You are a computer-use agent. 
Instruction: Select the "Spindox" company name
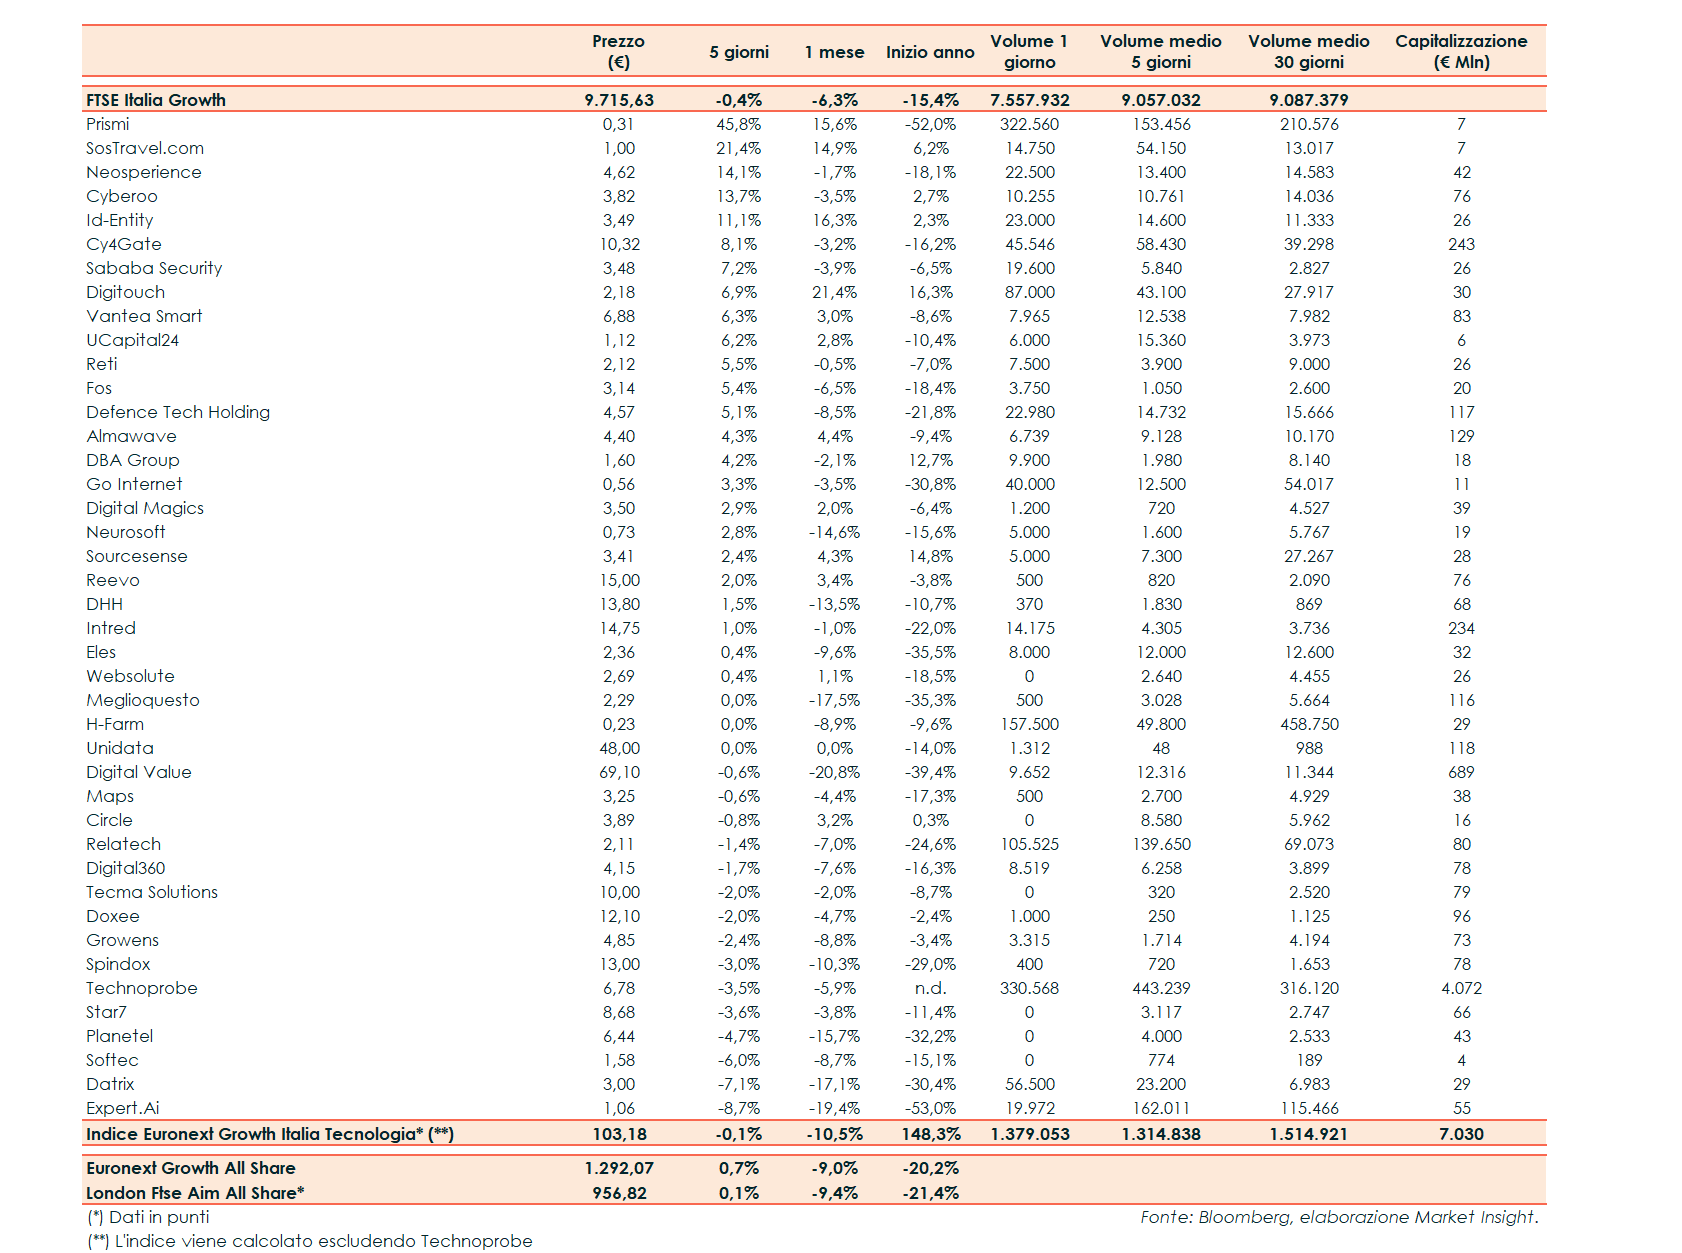pyautogui.click(x=118, y=964)
